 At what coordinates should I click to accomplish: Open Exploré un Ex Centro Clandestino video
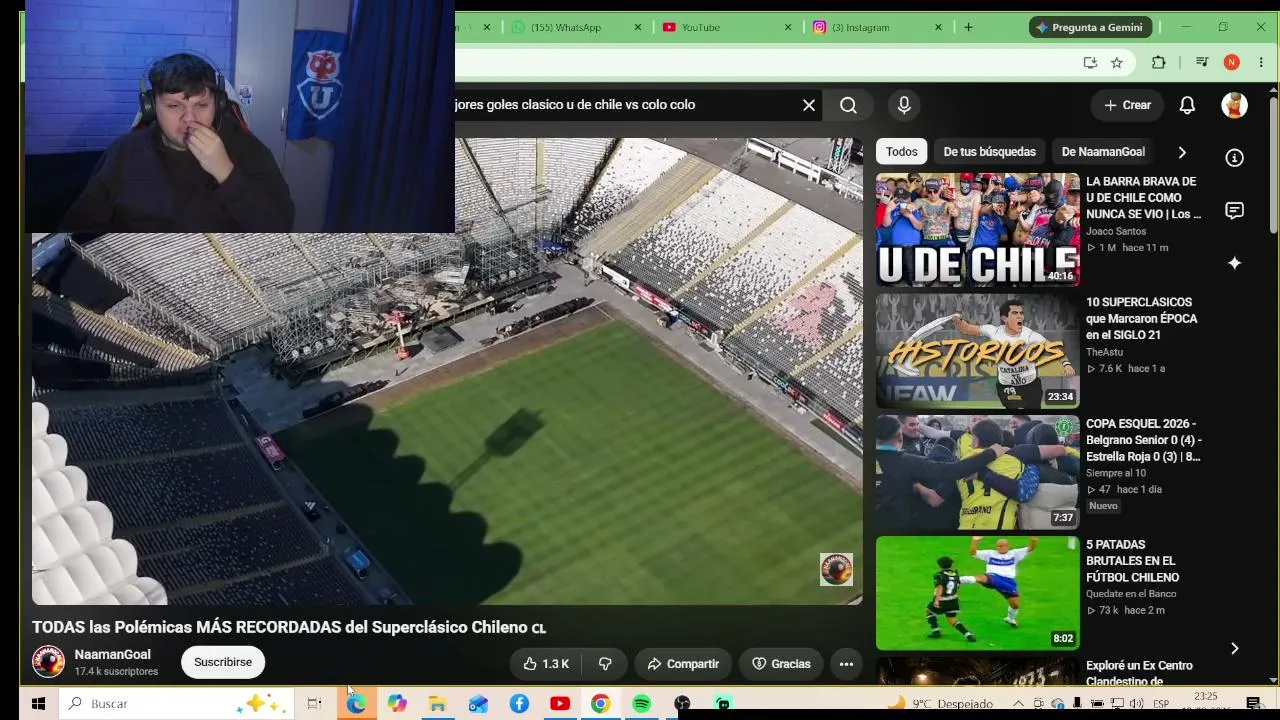point(1139,673)
